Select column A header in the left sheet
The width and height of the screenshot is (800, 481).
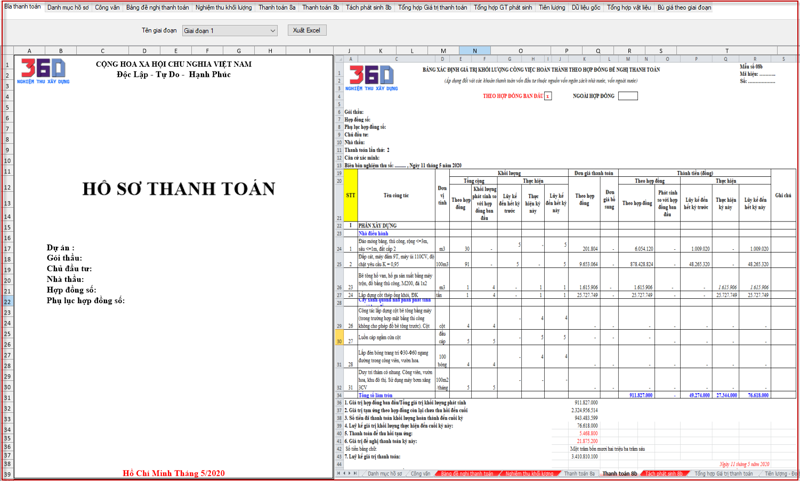pos(29,50)
